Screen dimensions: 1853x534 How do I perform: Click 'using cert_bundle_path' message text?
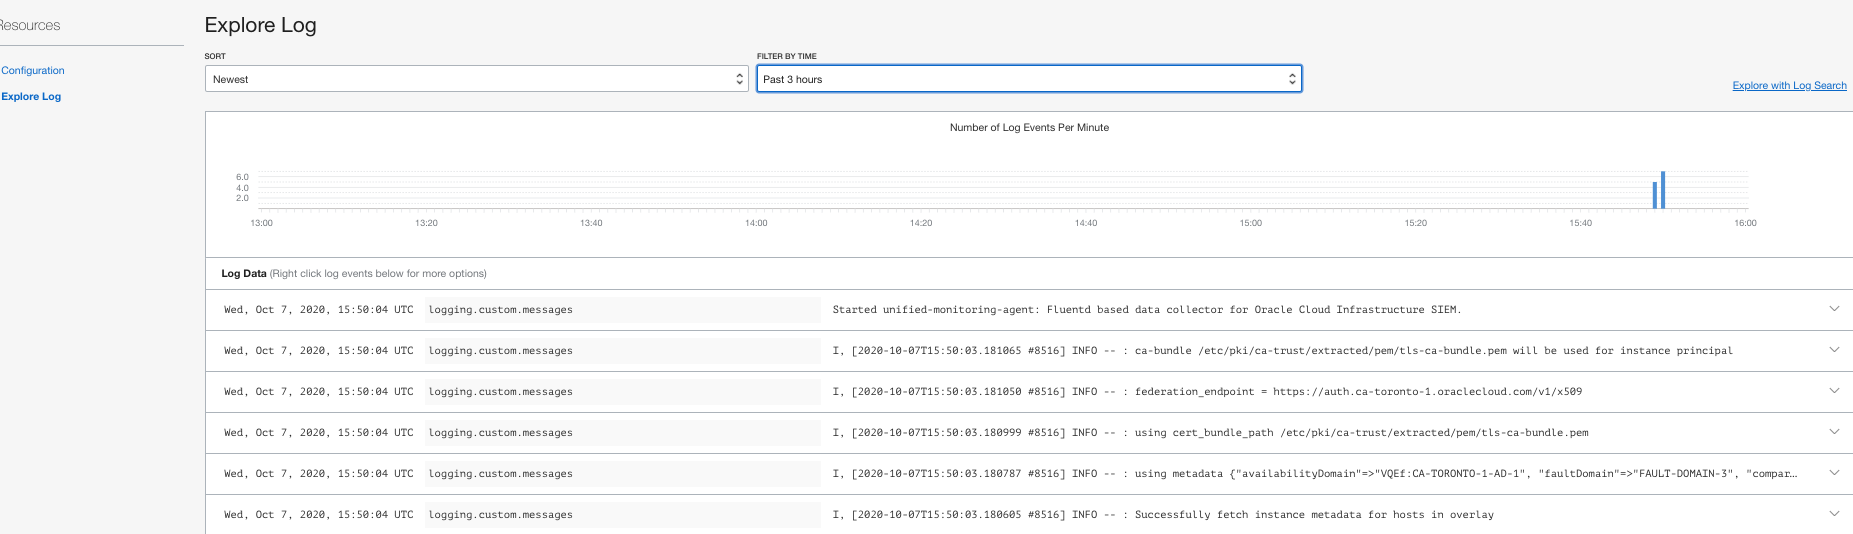click(x=1210, y=433)
